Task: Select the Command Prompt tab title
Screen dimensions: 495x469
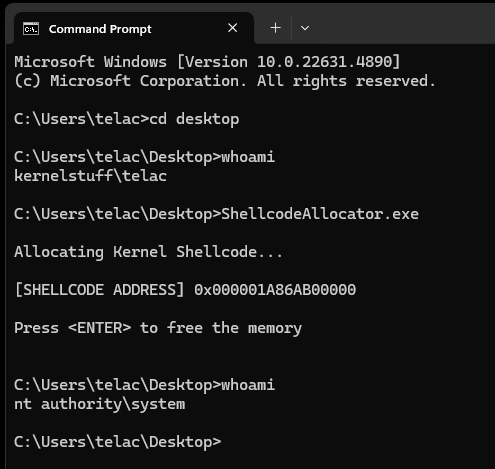Action: (x=100, y=29)
